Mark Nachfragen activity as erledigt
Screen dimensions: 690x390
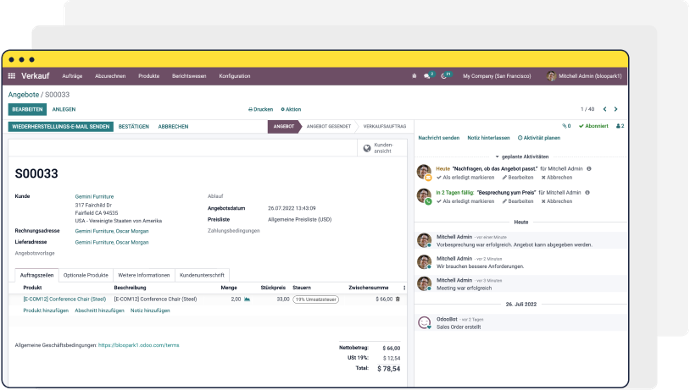(x=465, y=177)
